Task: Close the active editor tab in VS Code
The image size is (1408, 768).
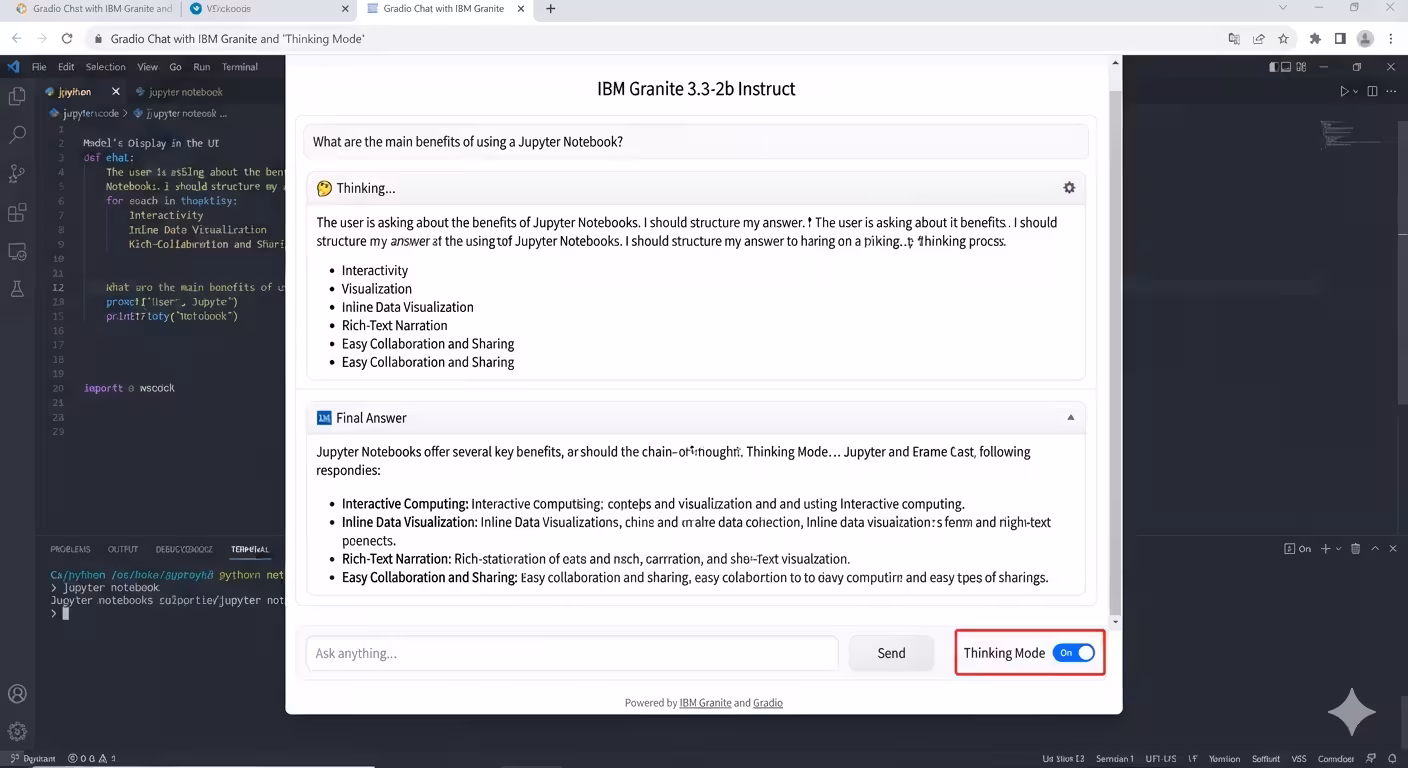Action: 115,91
